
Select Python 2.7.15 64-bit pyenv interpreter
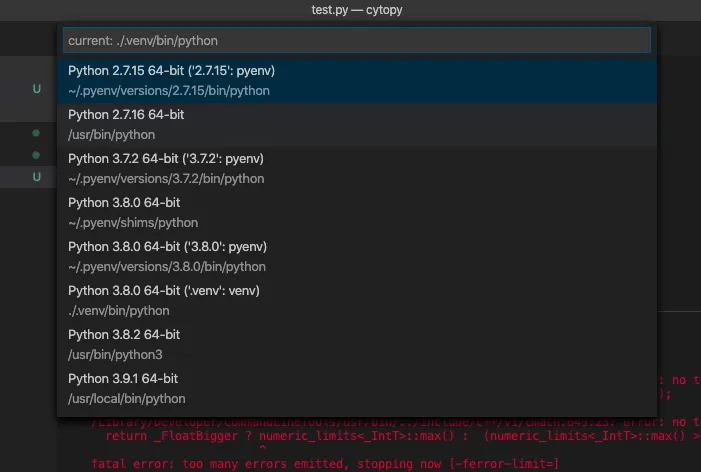pyautogui.click(x=171, y=71)
